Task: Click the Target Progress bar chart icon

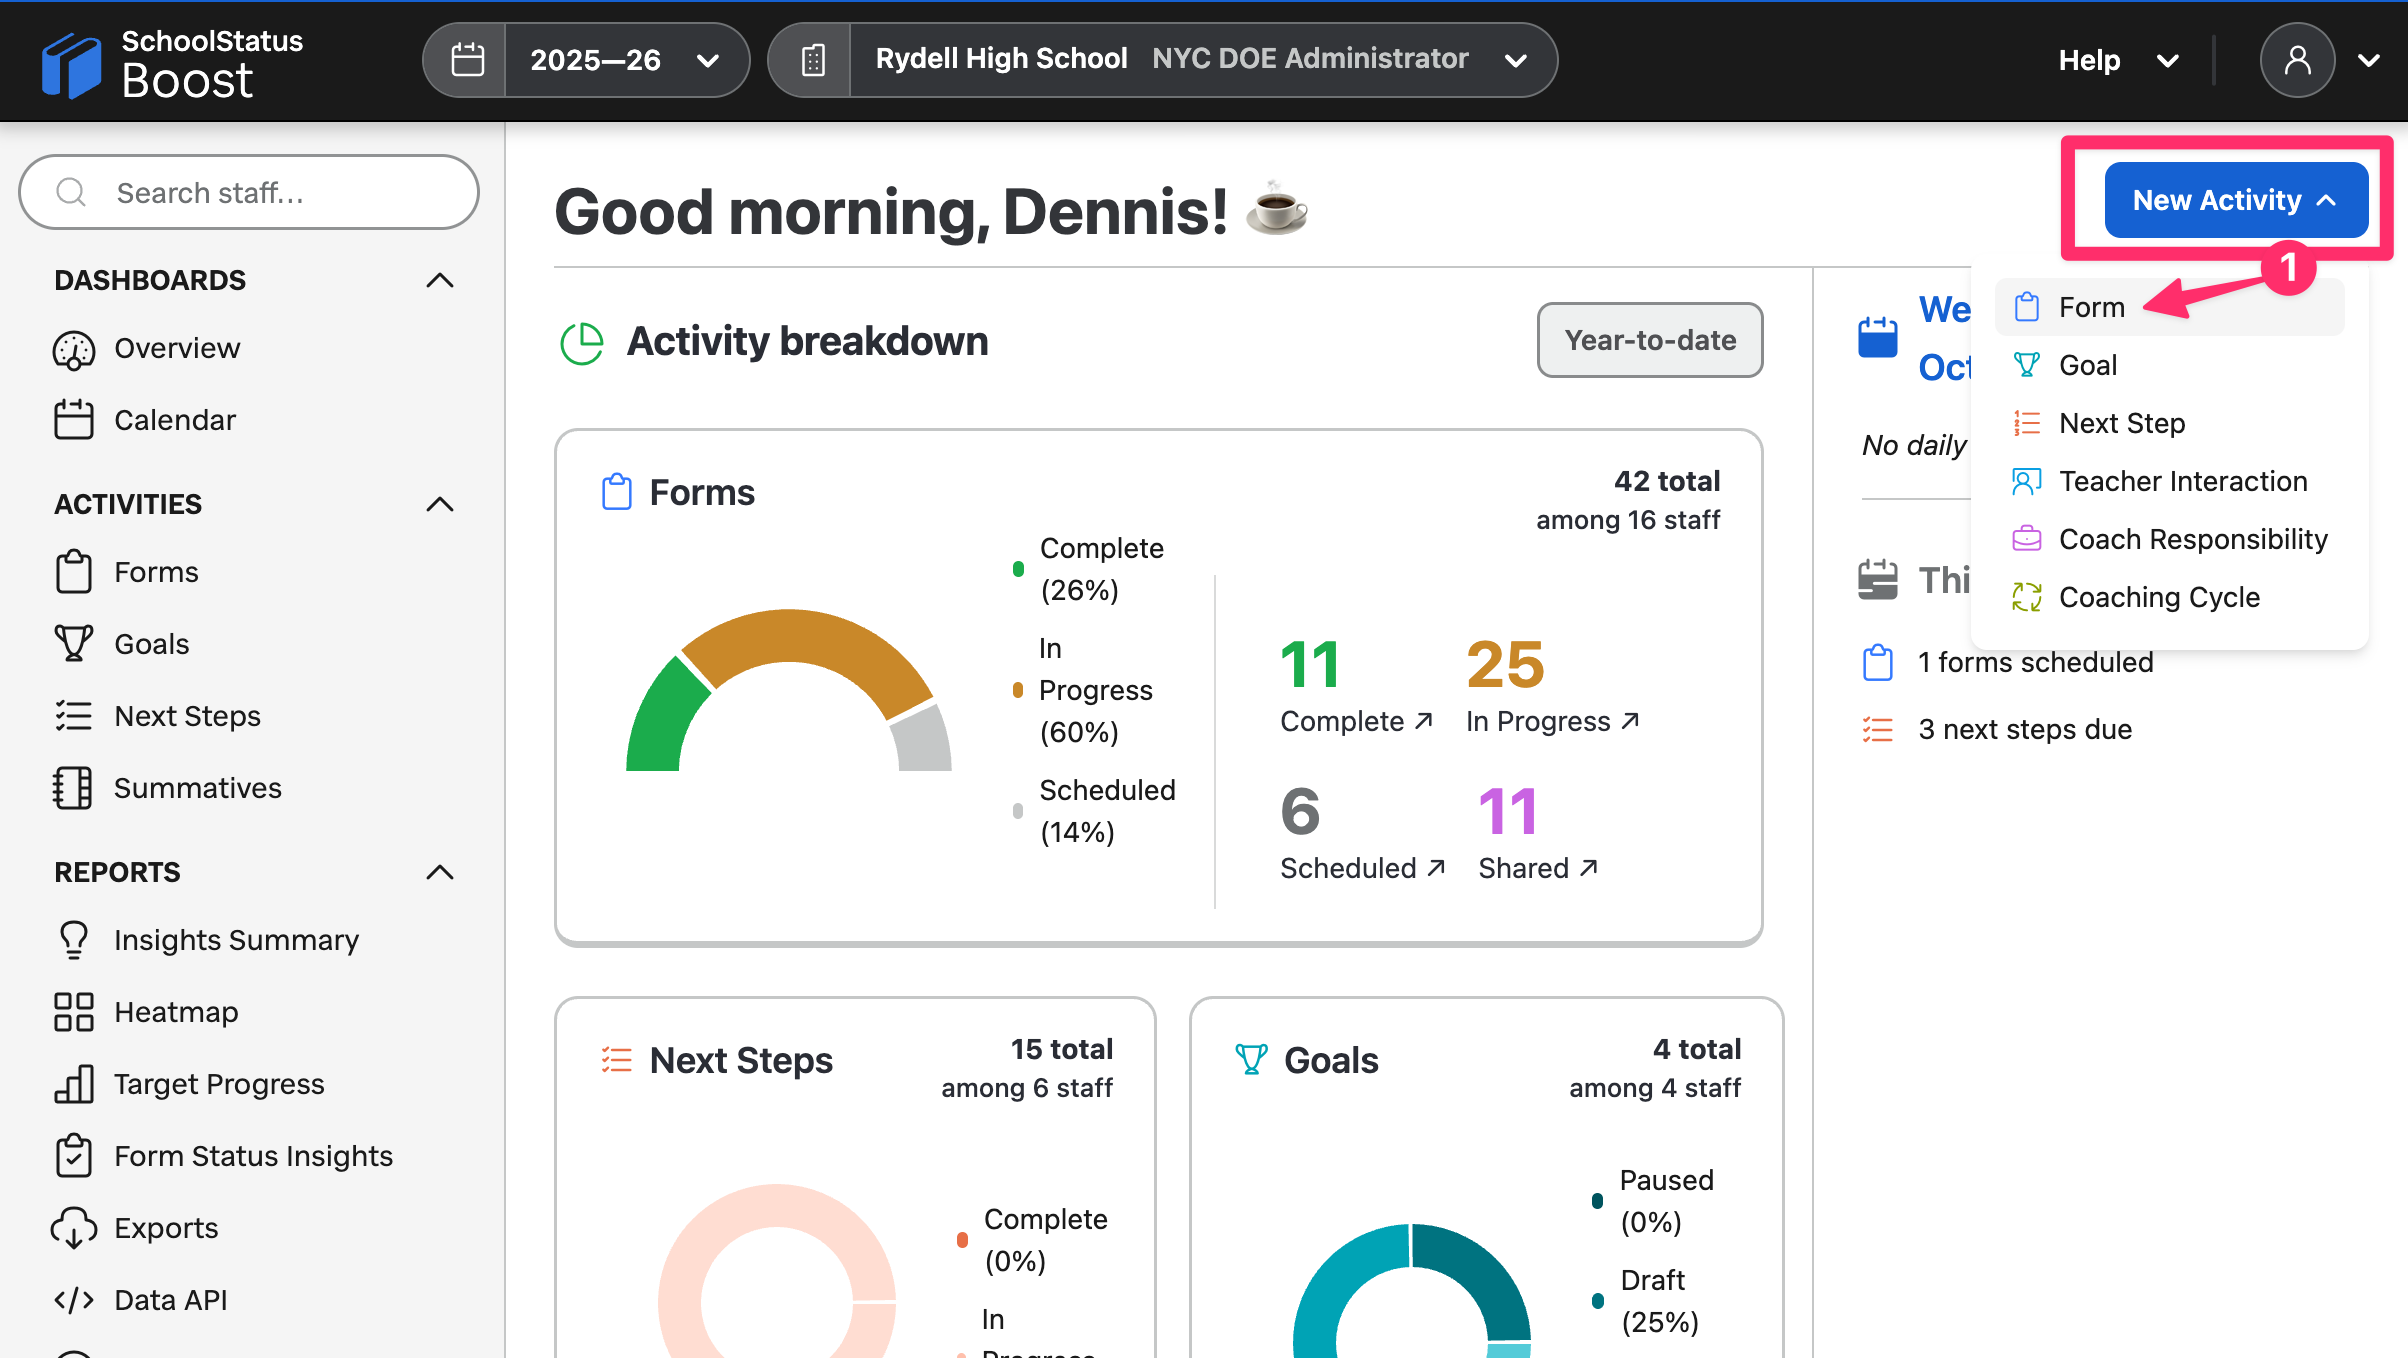Action: pyautogui.click(x=74, y=1084)
